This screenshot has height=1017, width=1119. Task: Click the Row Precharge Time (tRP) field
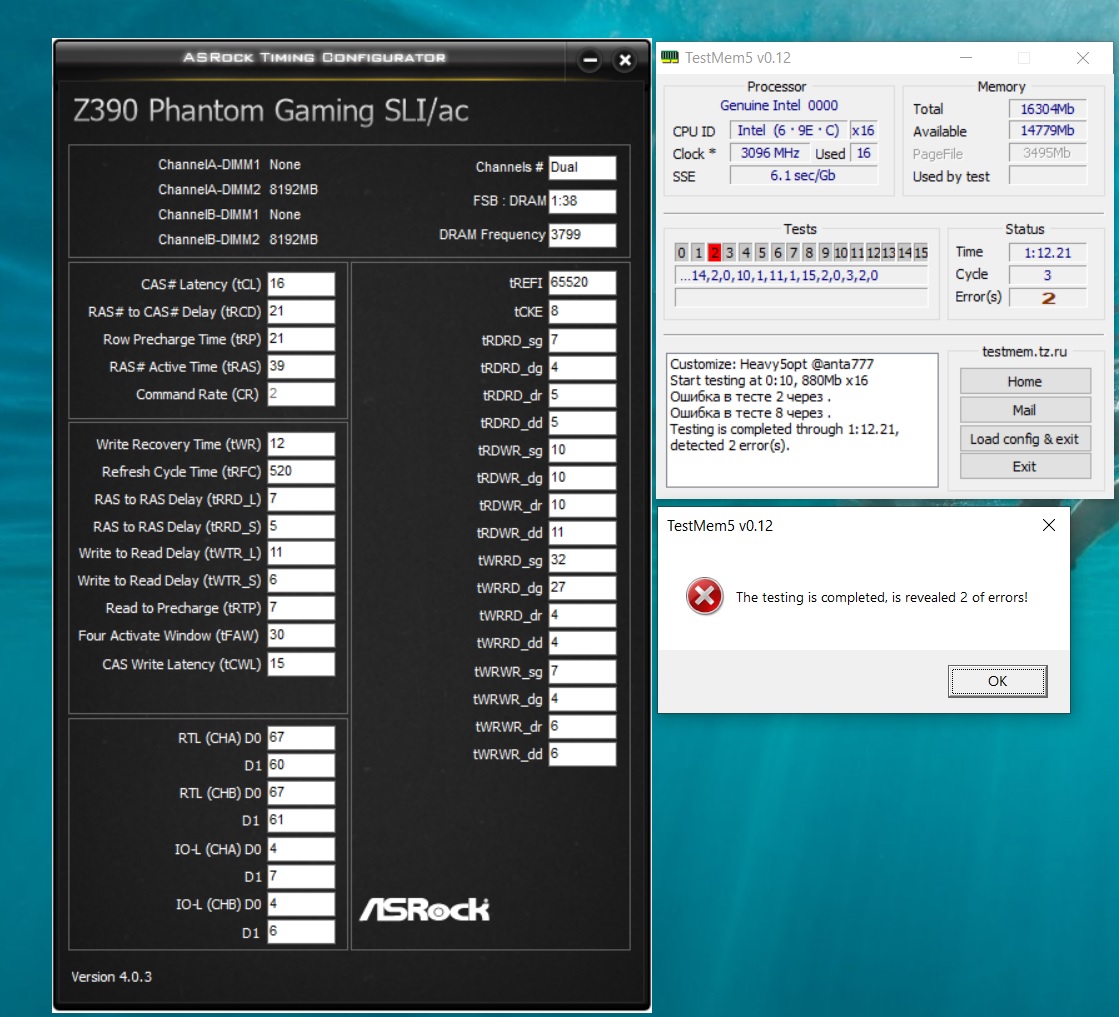[300, 338]
